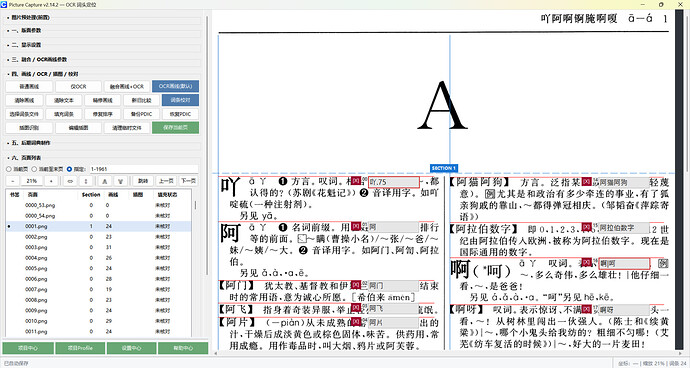Click the status bar zoom readout 缩放 21%
Screen dimensions: 690x368
(x=653, y=364)
